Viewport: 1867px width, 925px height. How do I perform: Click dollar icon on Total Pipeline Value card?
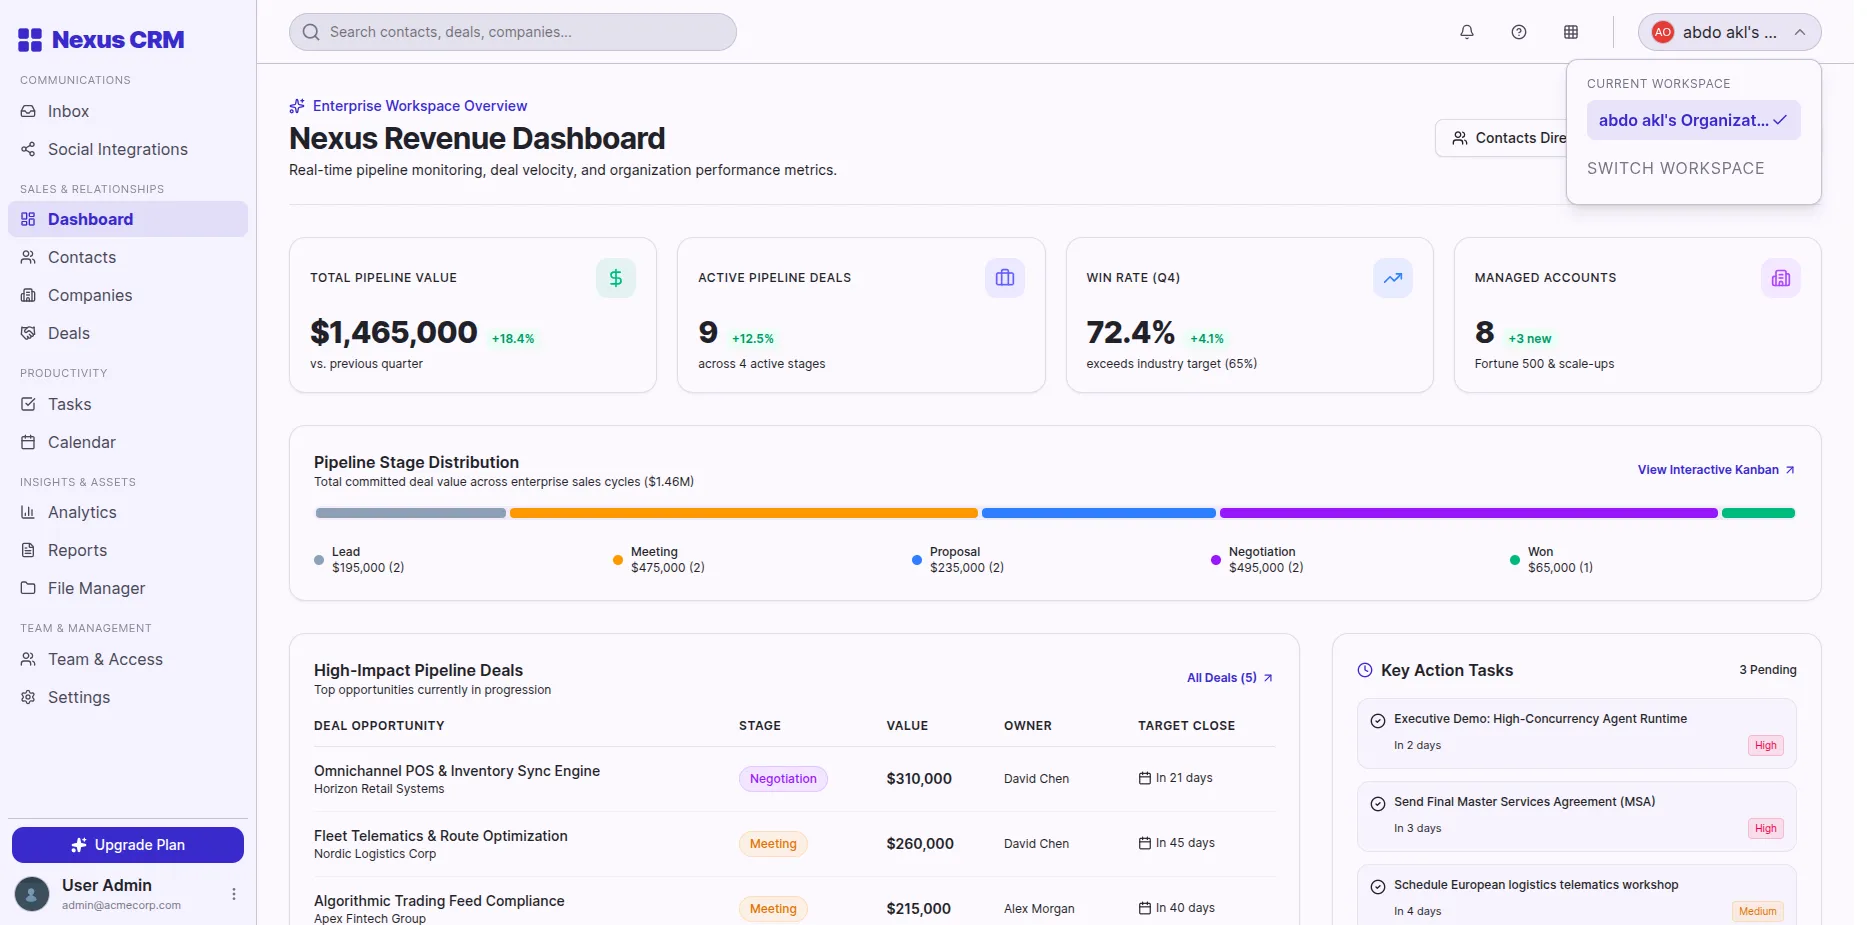pyautogui.click(x=616, y=278)
